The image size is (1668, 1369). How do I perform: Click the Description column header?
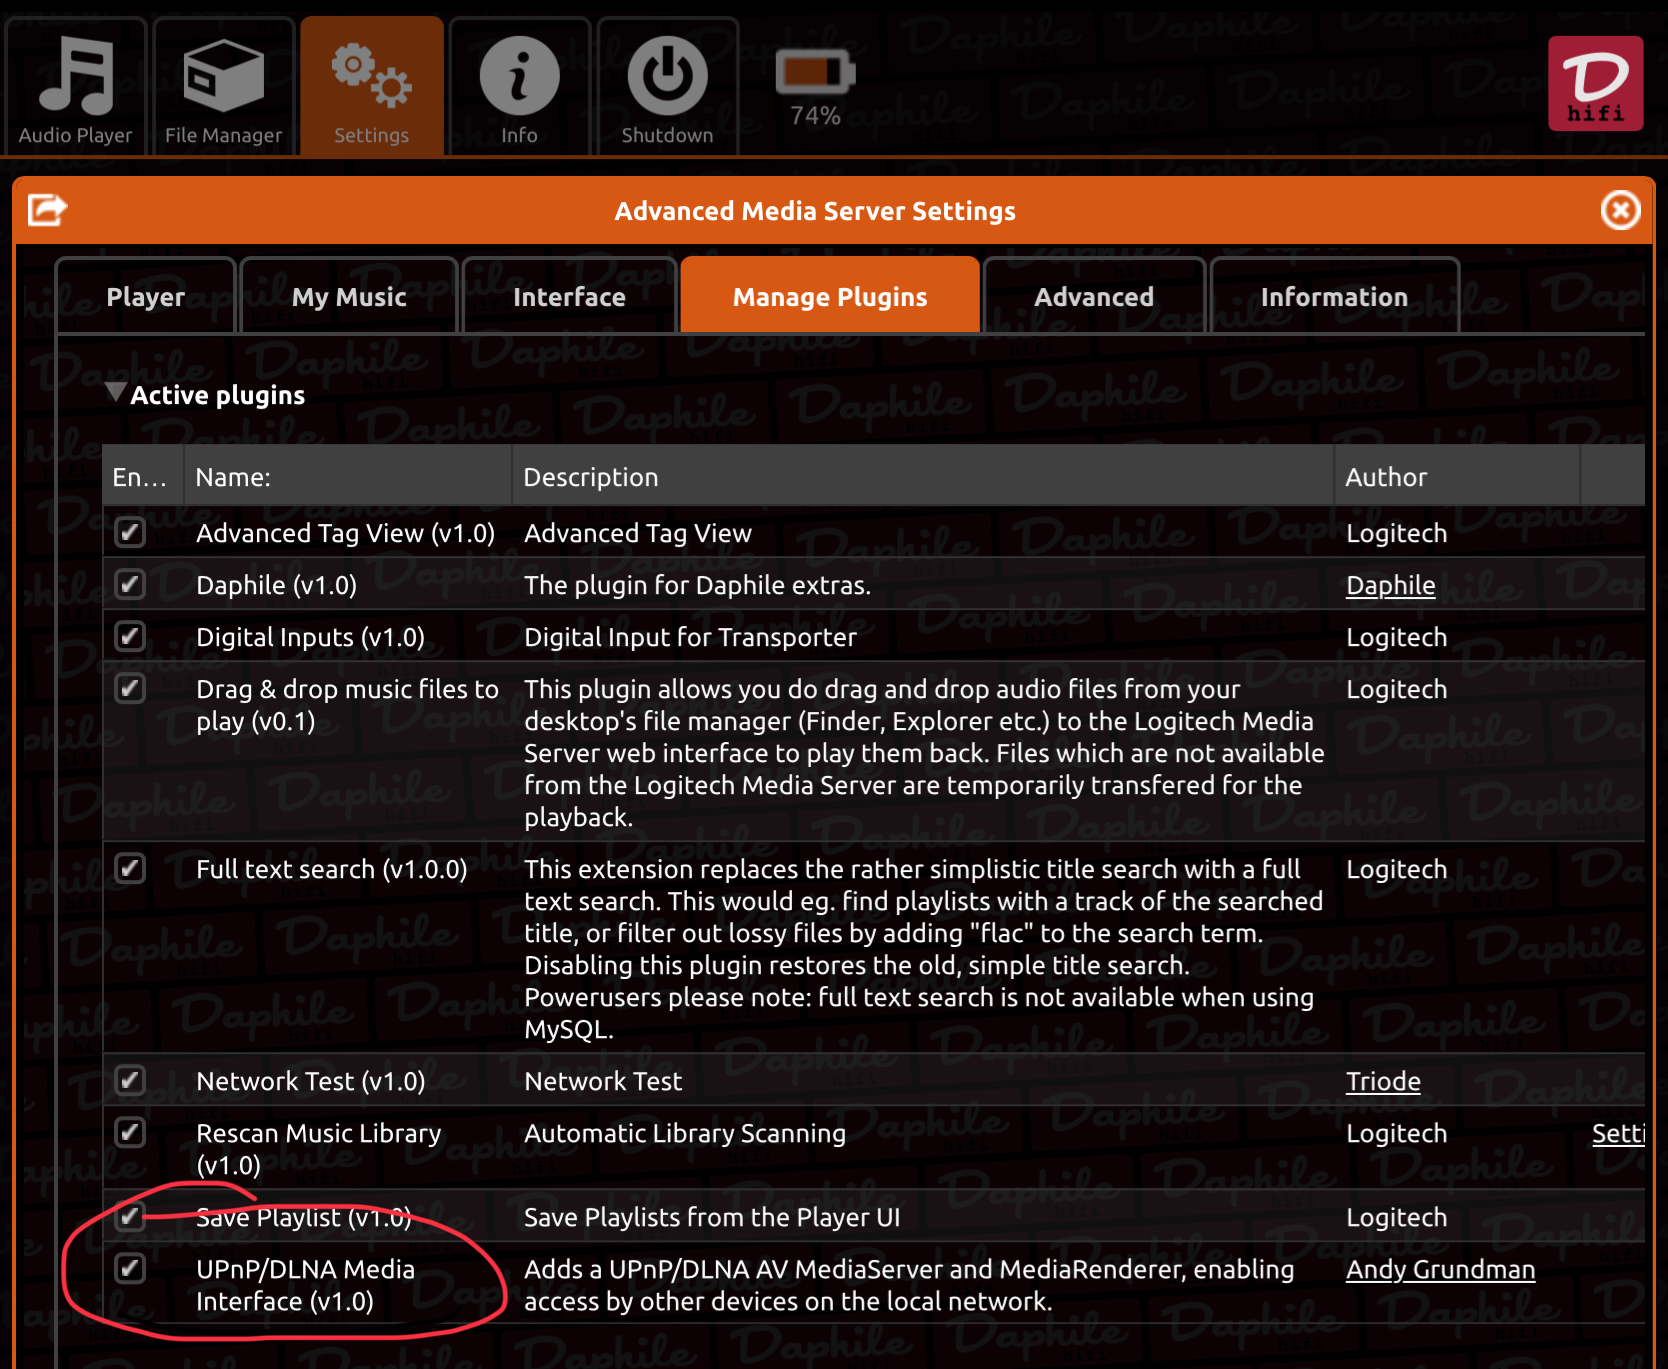[923, 476]
